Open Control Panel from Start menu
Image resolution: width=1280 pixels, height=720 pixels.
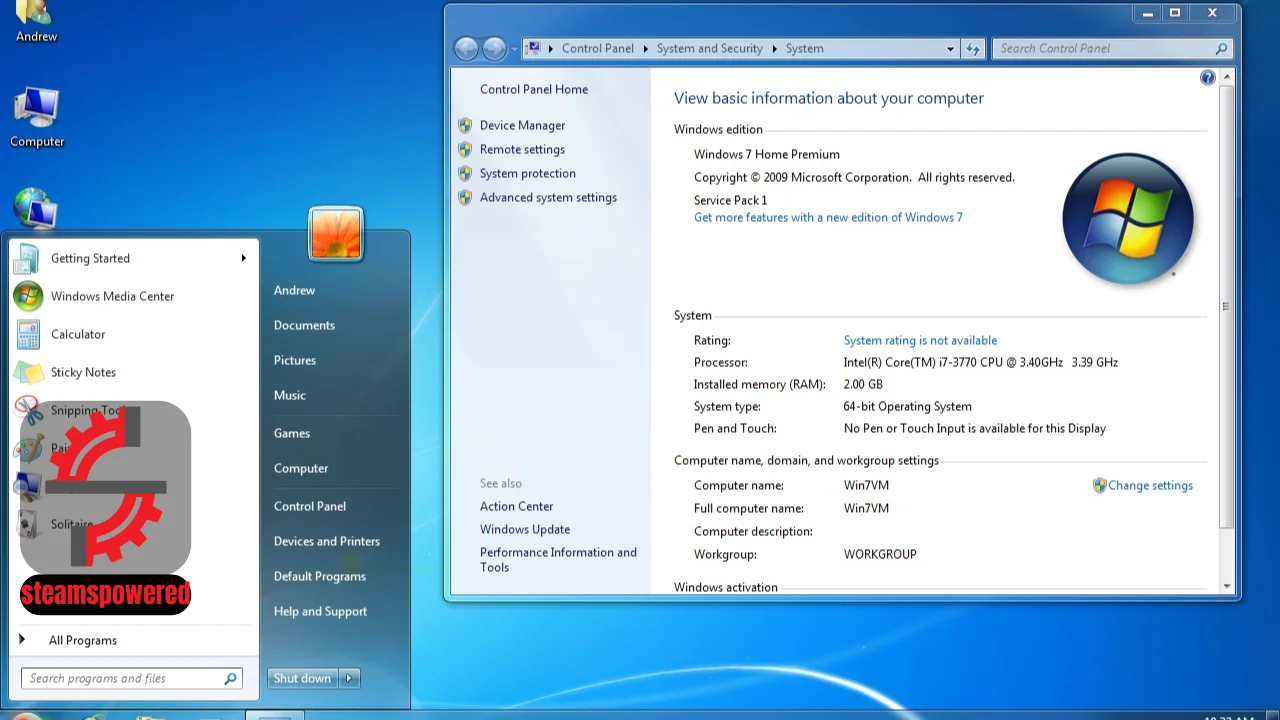(310, 506)
